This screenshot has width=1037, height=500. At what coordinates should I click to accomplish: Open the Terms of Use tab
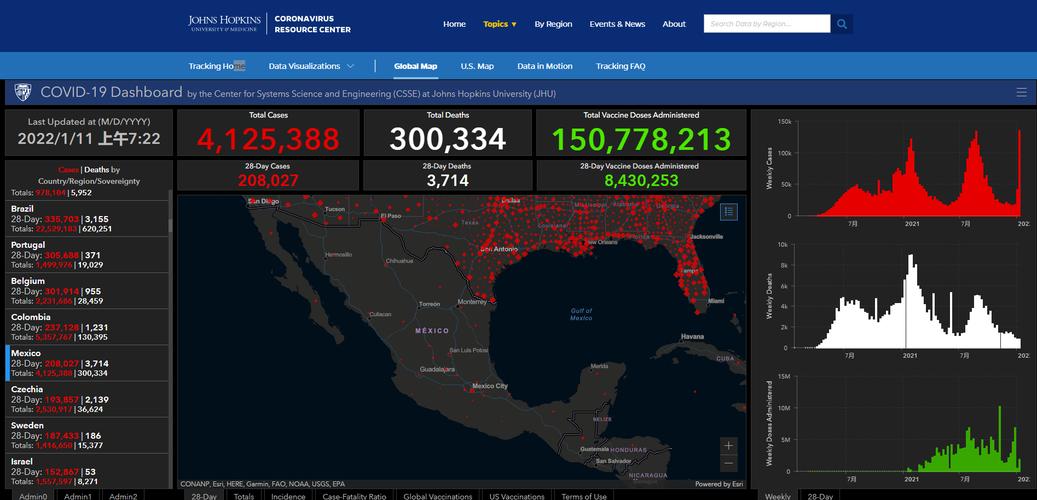(584, 495)
